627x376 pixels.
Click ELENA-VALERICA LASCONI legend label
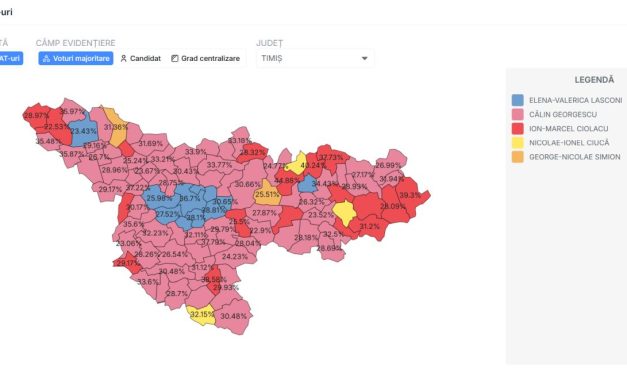point(575,100)
